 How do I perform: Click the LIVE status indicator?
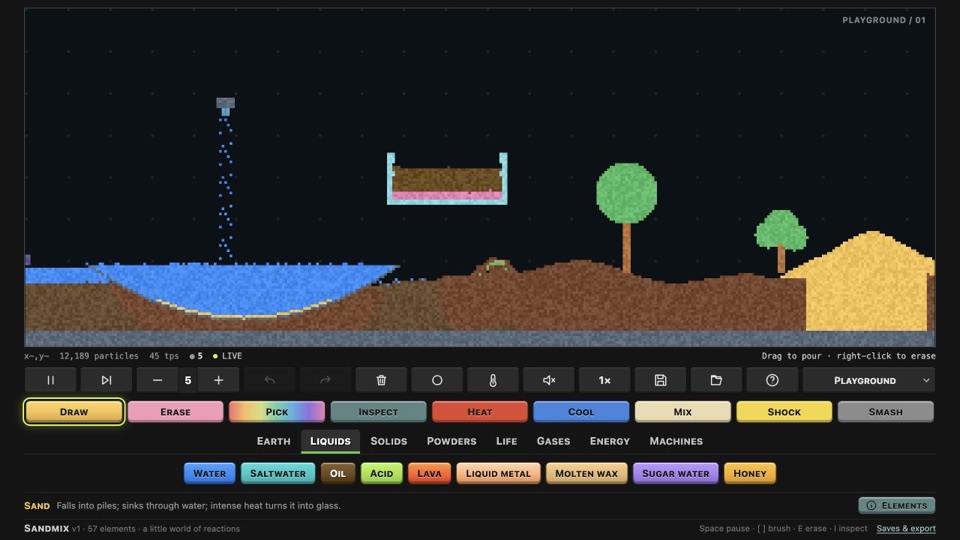pyautogui.click(x=227, y=356)
